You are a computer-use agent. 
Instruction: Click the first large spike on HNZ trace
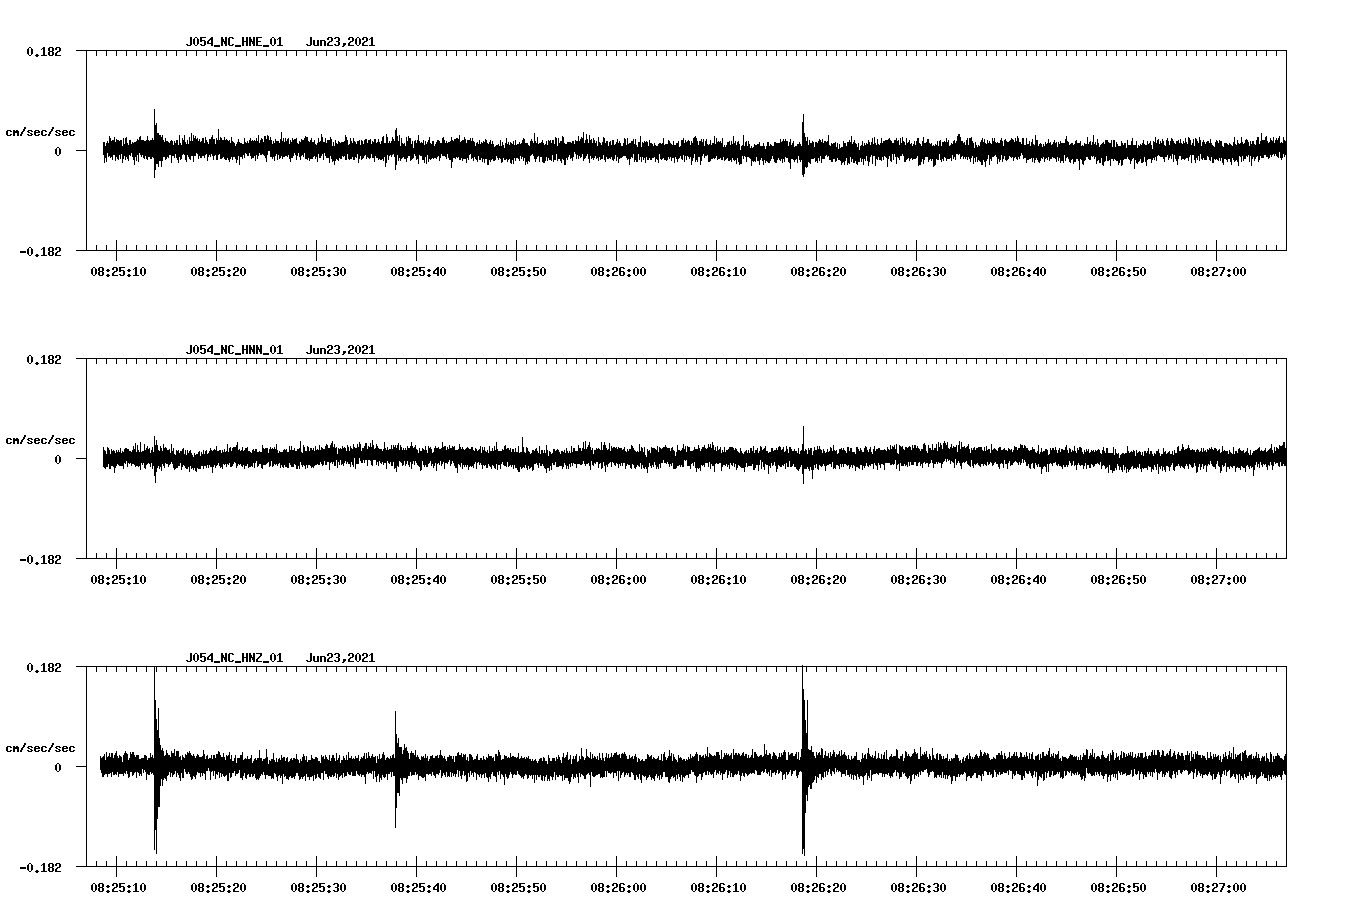click(x=156, y=760)
